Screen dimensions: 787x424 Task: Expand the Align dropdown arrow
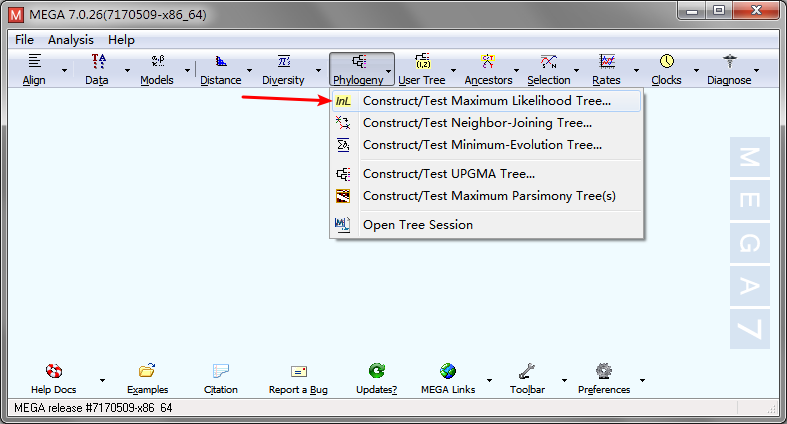coord(64,71)
